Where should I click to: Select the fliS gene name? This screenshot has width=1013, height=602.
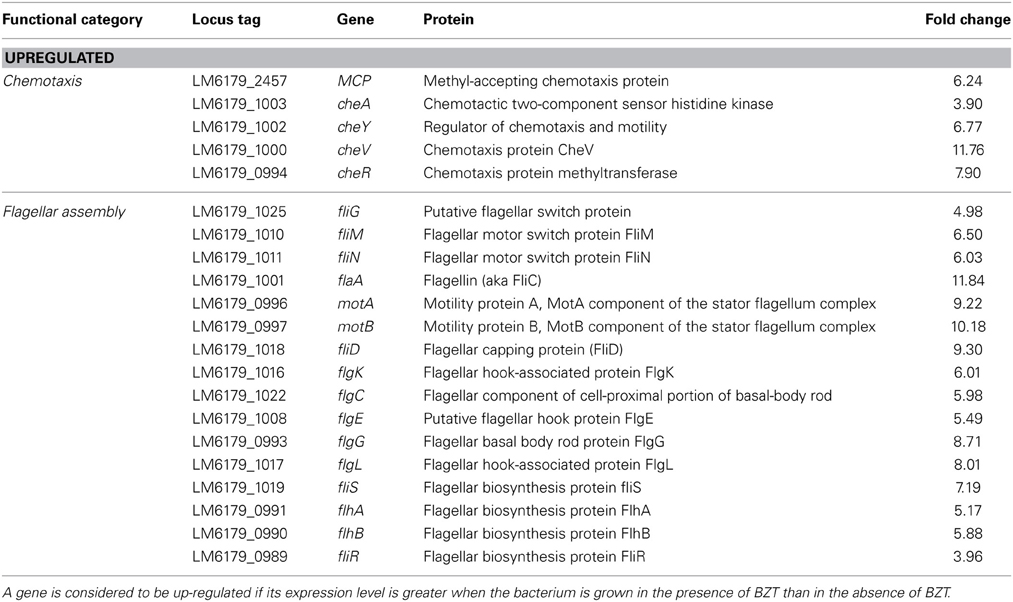[x=348, y=488]
